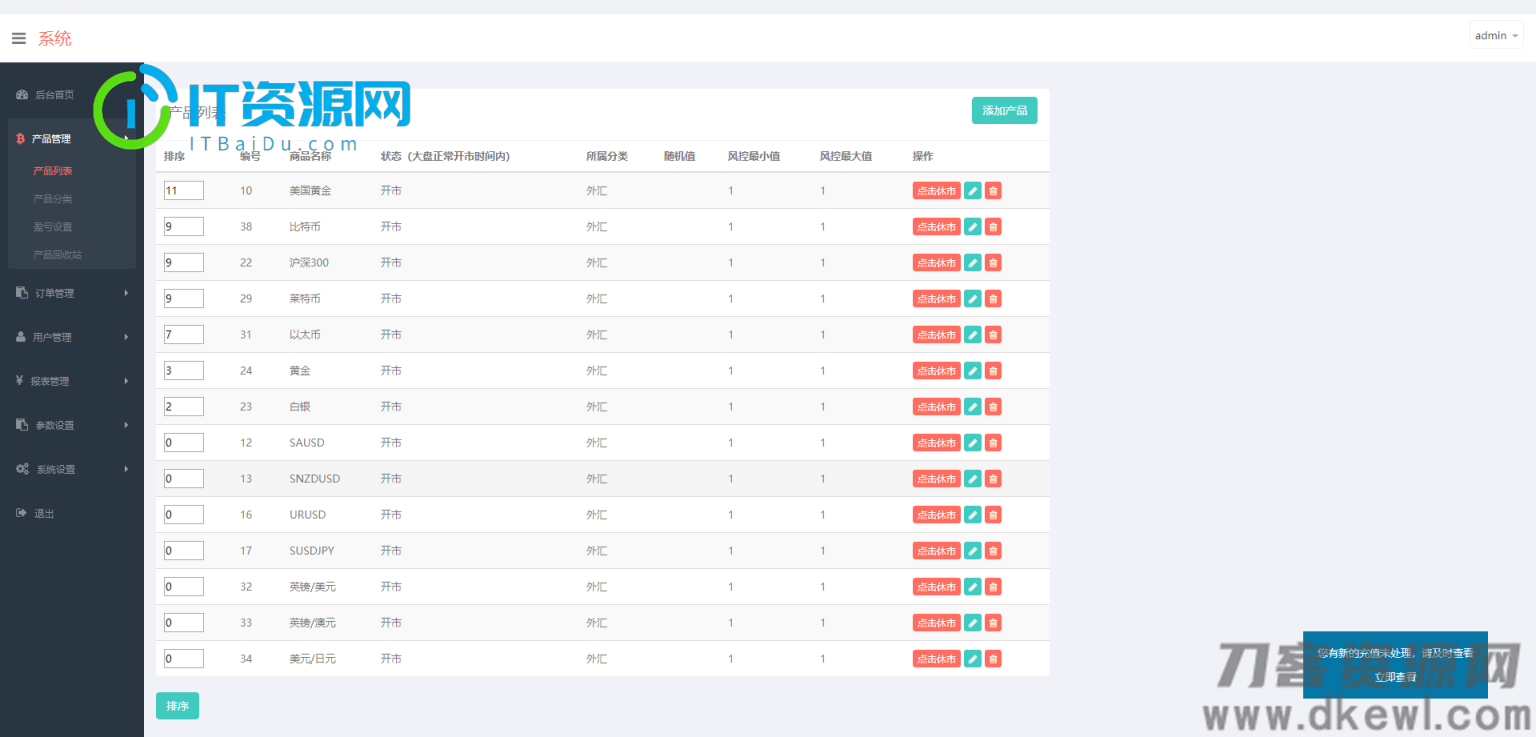Expand the 报表管理 sidebar menu

point(72,381)
